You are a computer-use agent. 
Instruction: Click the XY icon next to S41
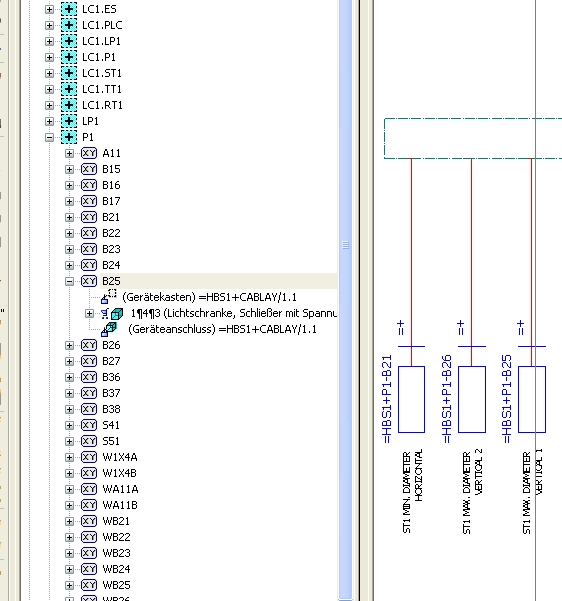click(89, 425)
